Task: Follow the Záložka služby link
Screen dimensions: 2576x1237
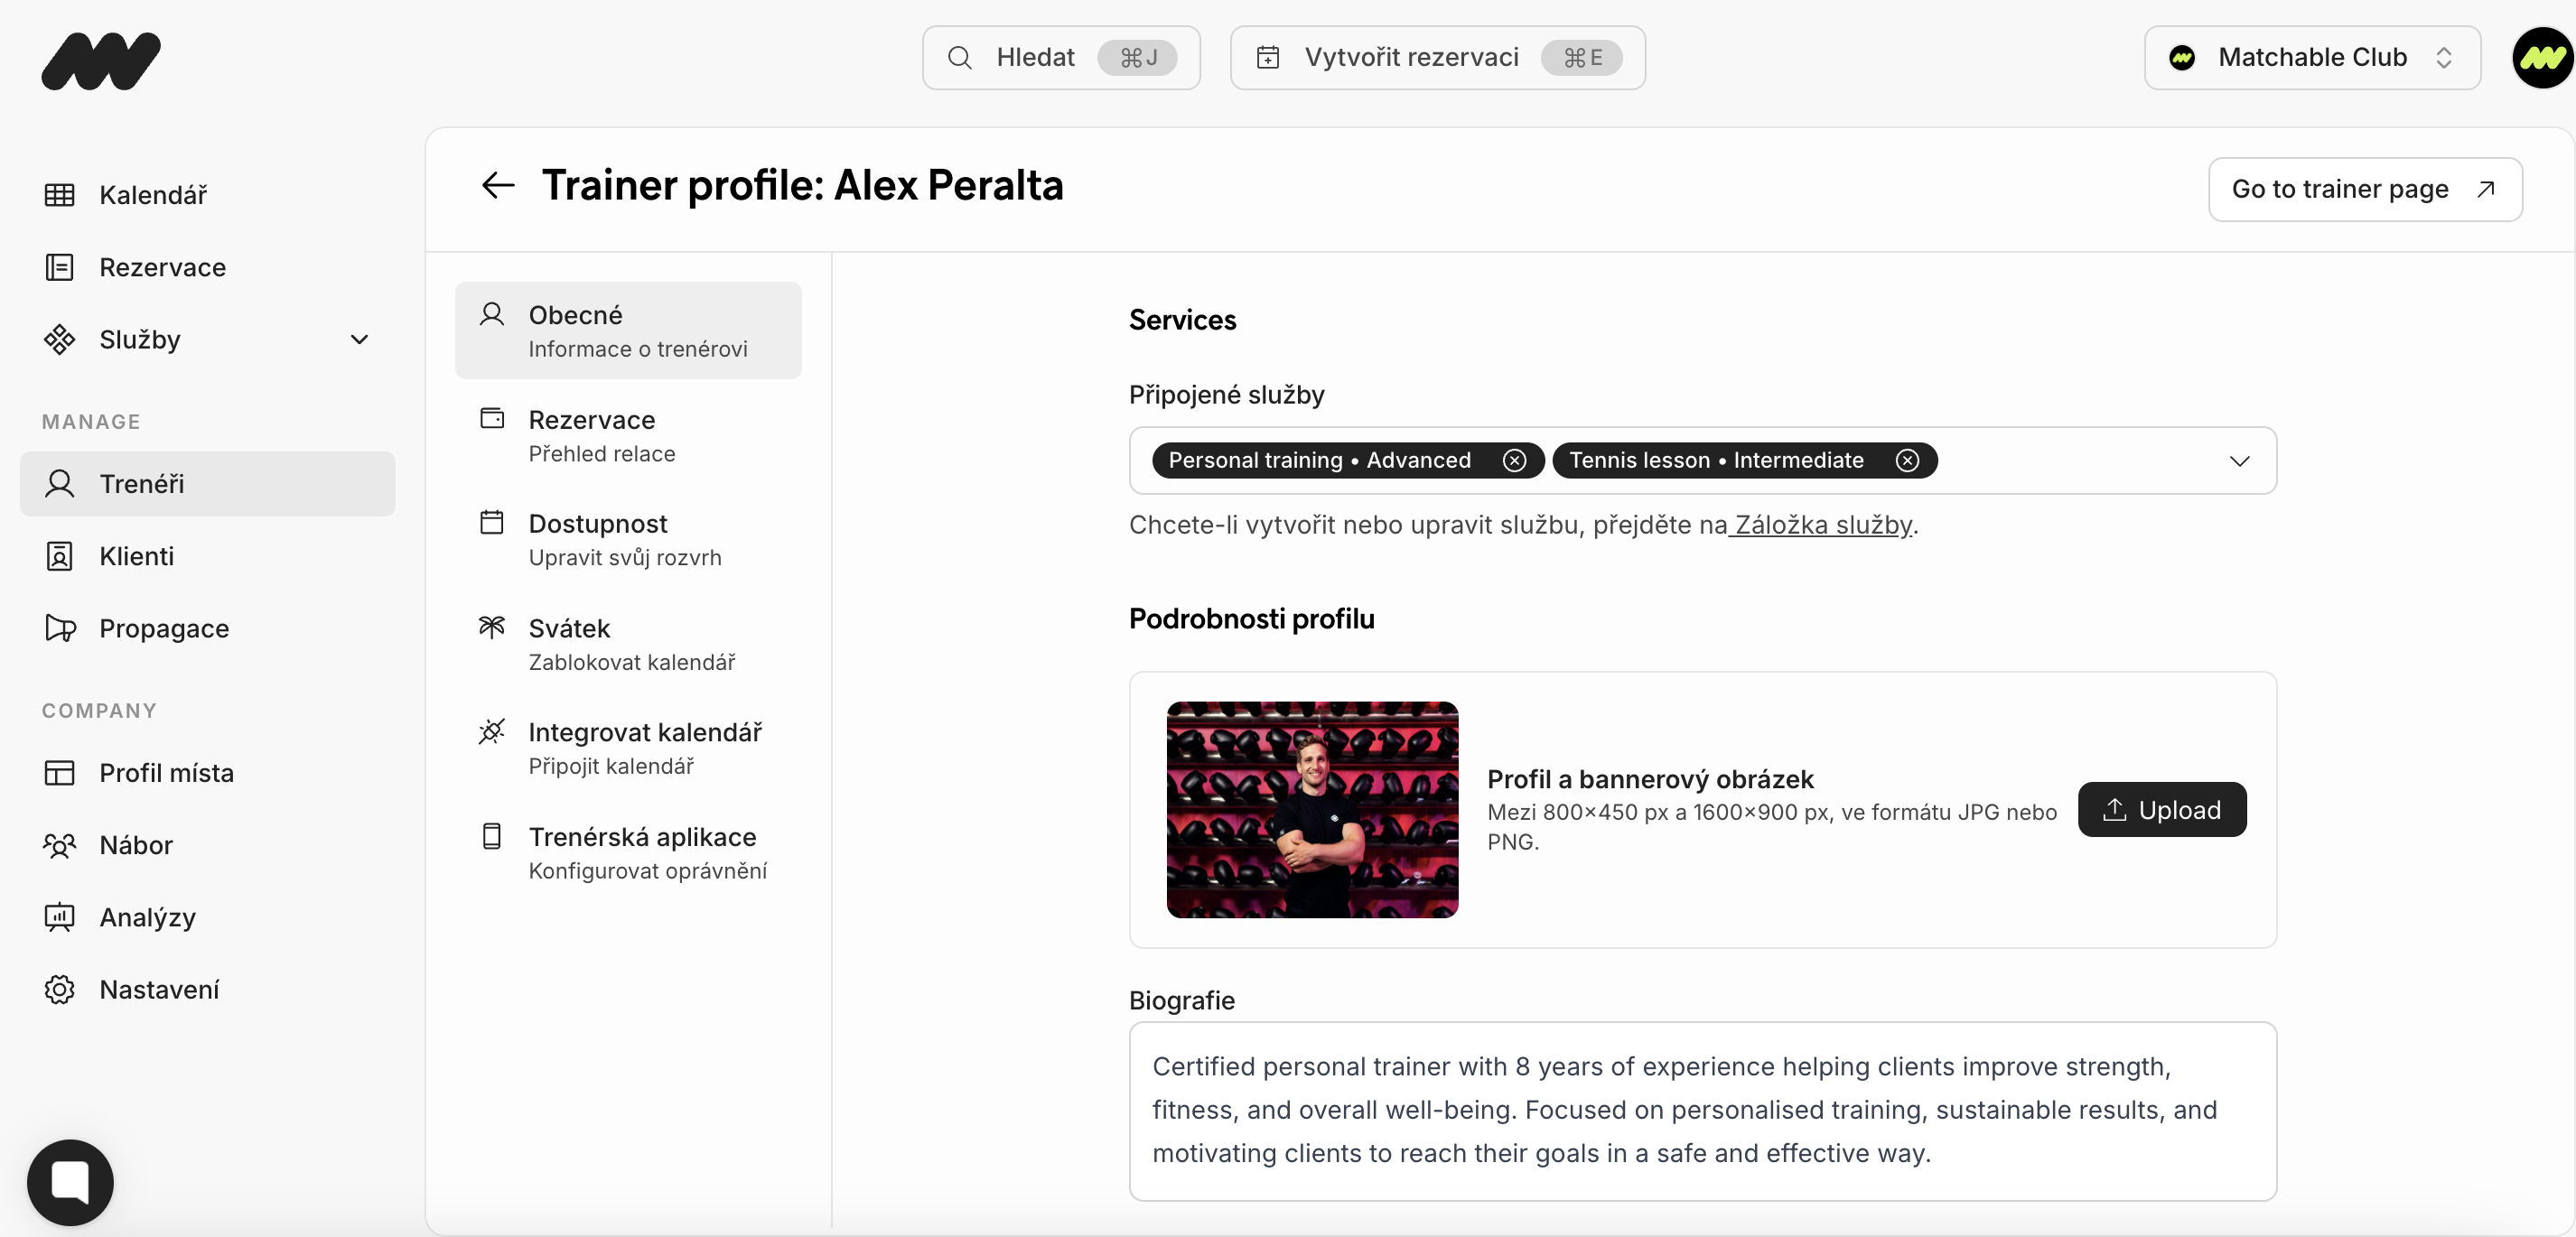Action: pyautogui.click(x=1822, y=525)
